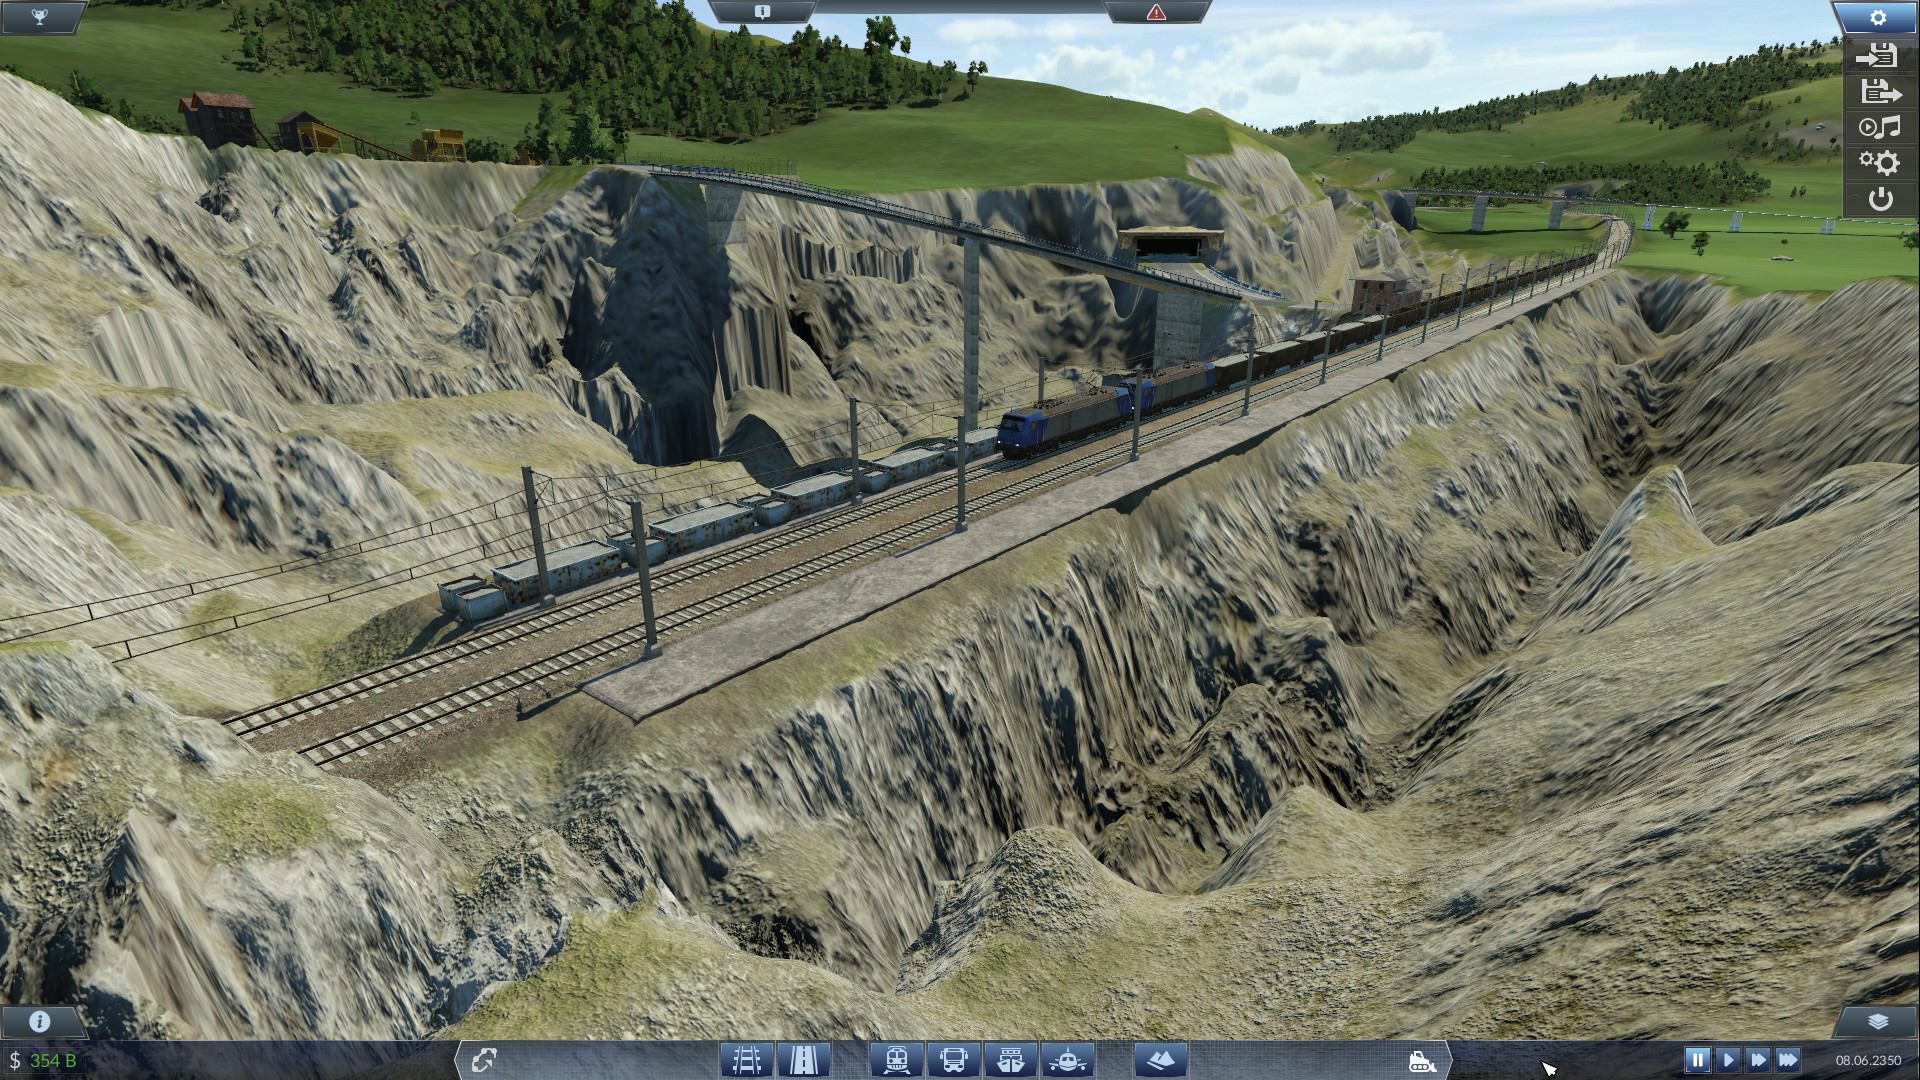Open the music player option
This screenshot has height=1080, width=1920.
1879,127
